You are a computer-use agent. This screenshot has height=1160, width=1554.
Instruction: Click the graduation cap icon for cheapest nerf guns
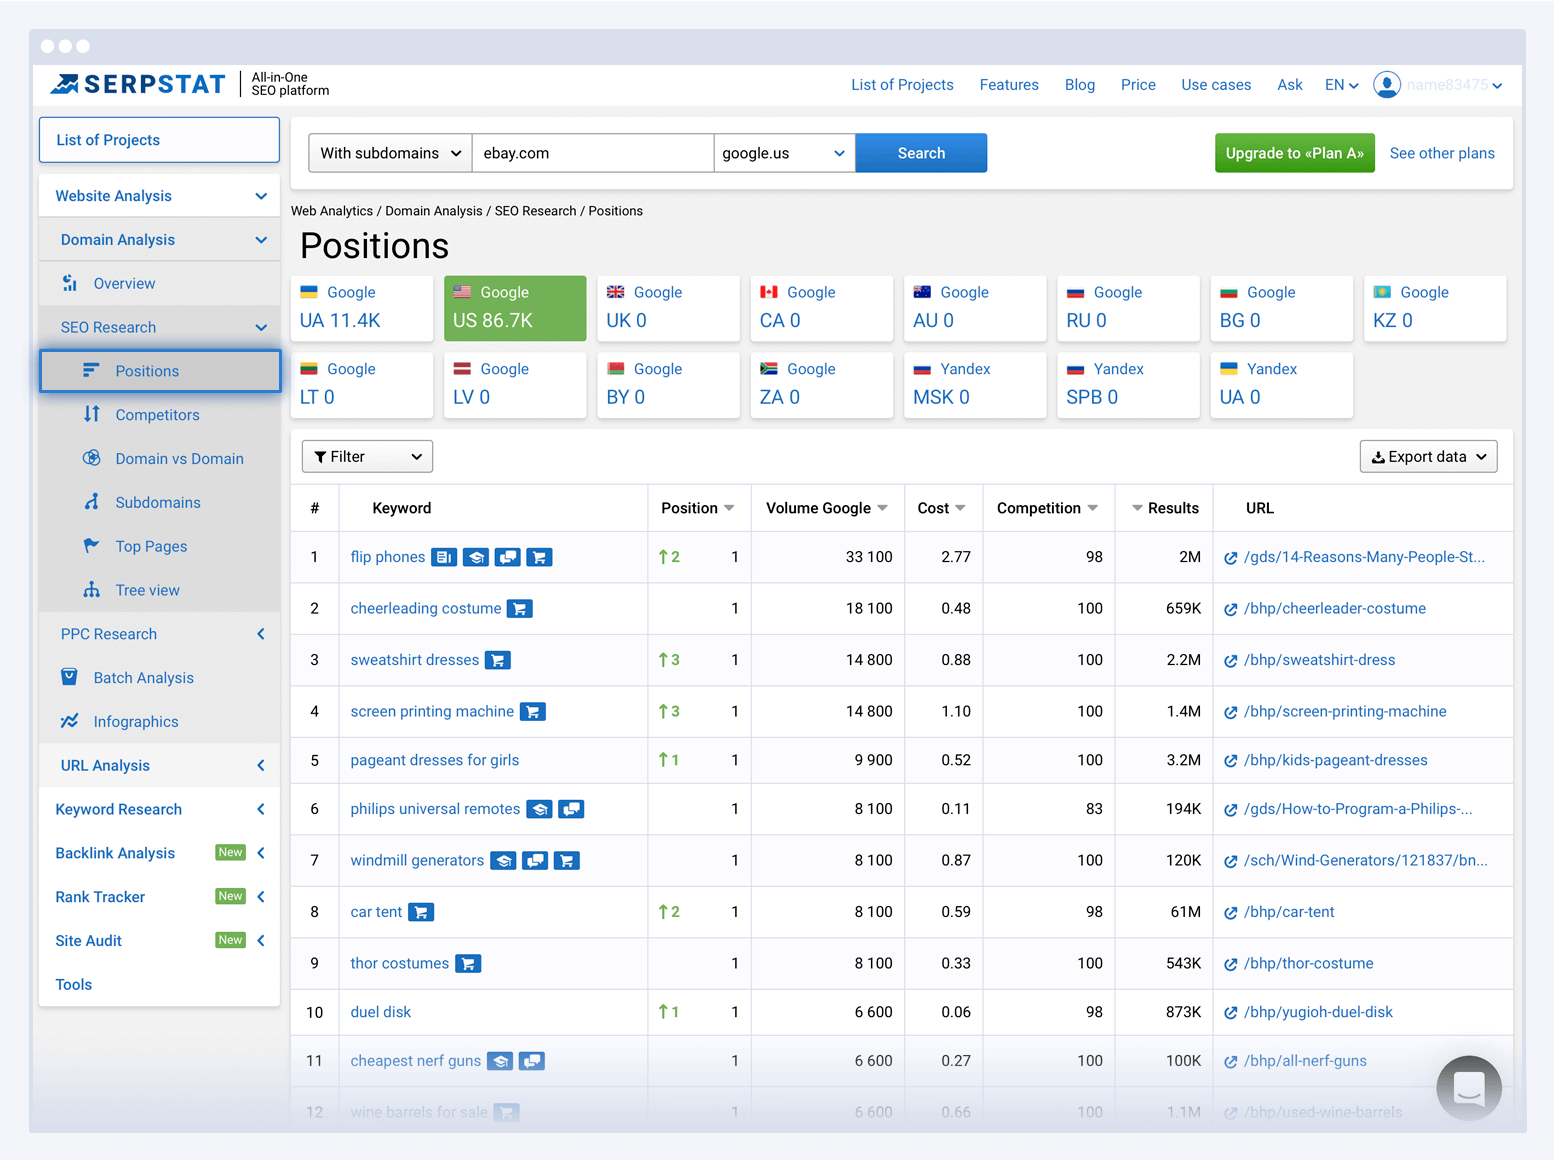click(x=501, y=1061)
